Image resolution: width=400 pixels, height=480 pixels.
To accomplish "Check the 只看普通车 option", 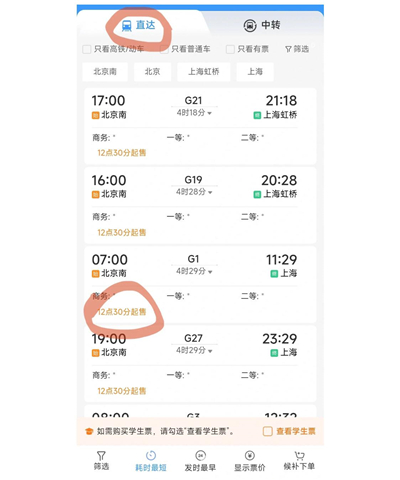I will 164,49.
